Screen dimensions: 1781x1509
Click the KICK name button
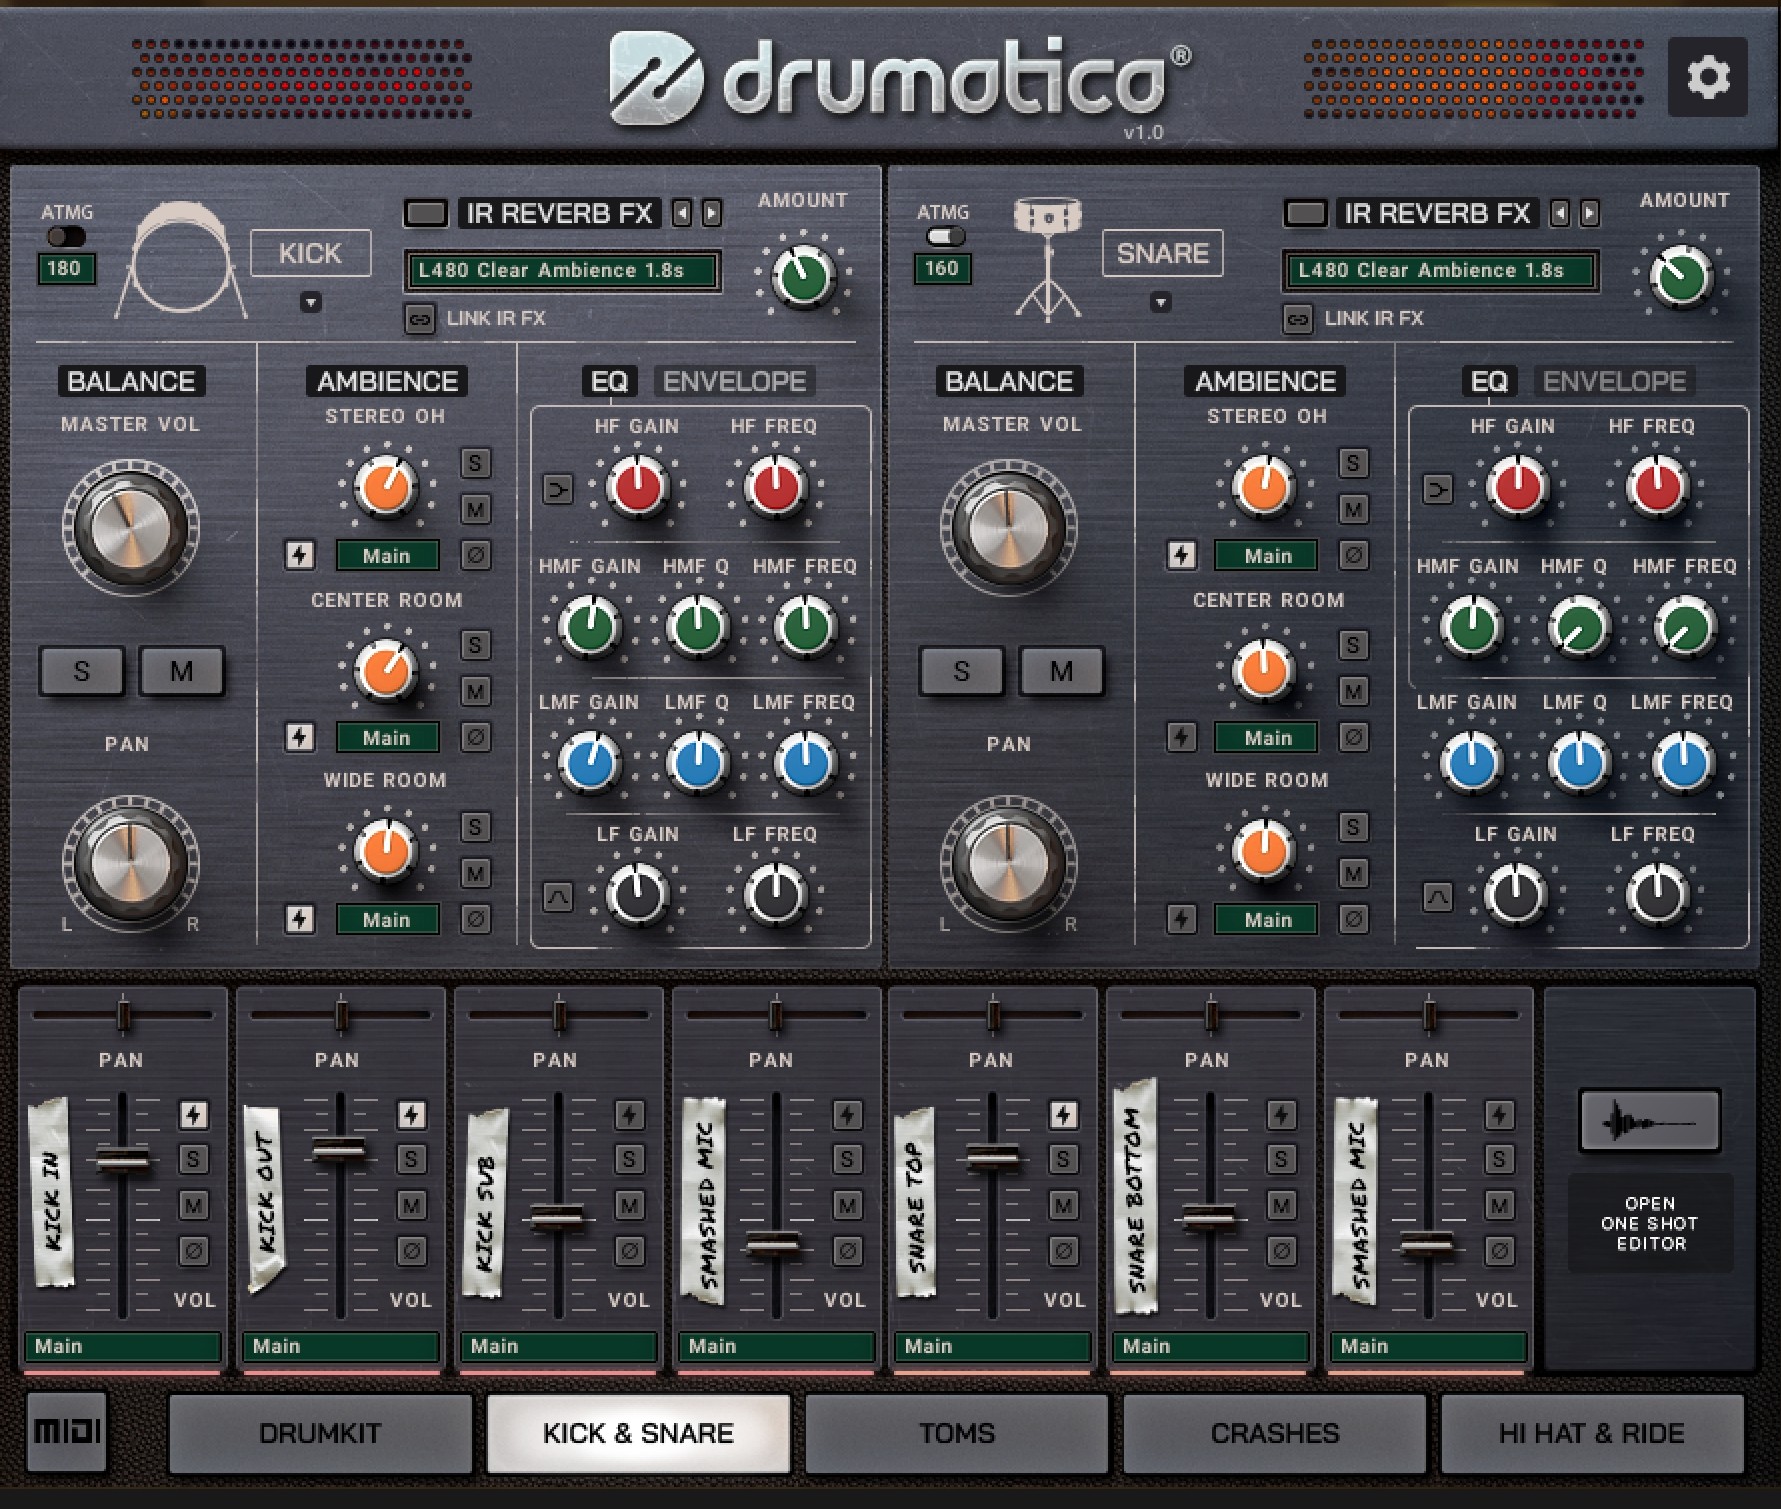point(310,253)
